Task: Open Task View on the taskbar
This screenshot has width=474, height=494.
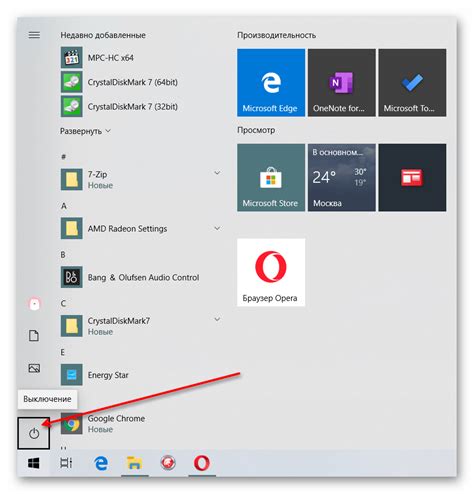Action: (x=66, y=463)
